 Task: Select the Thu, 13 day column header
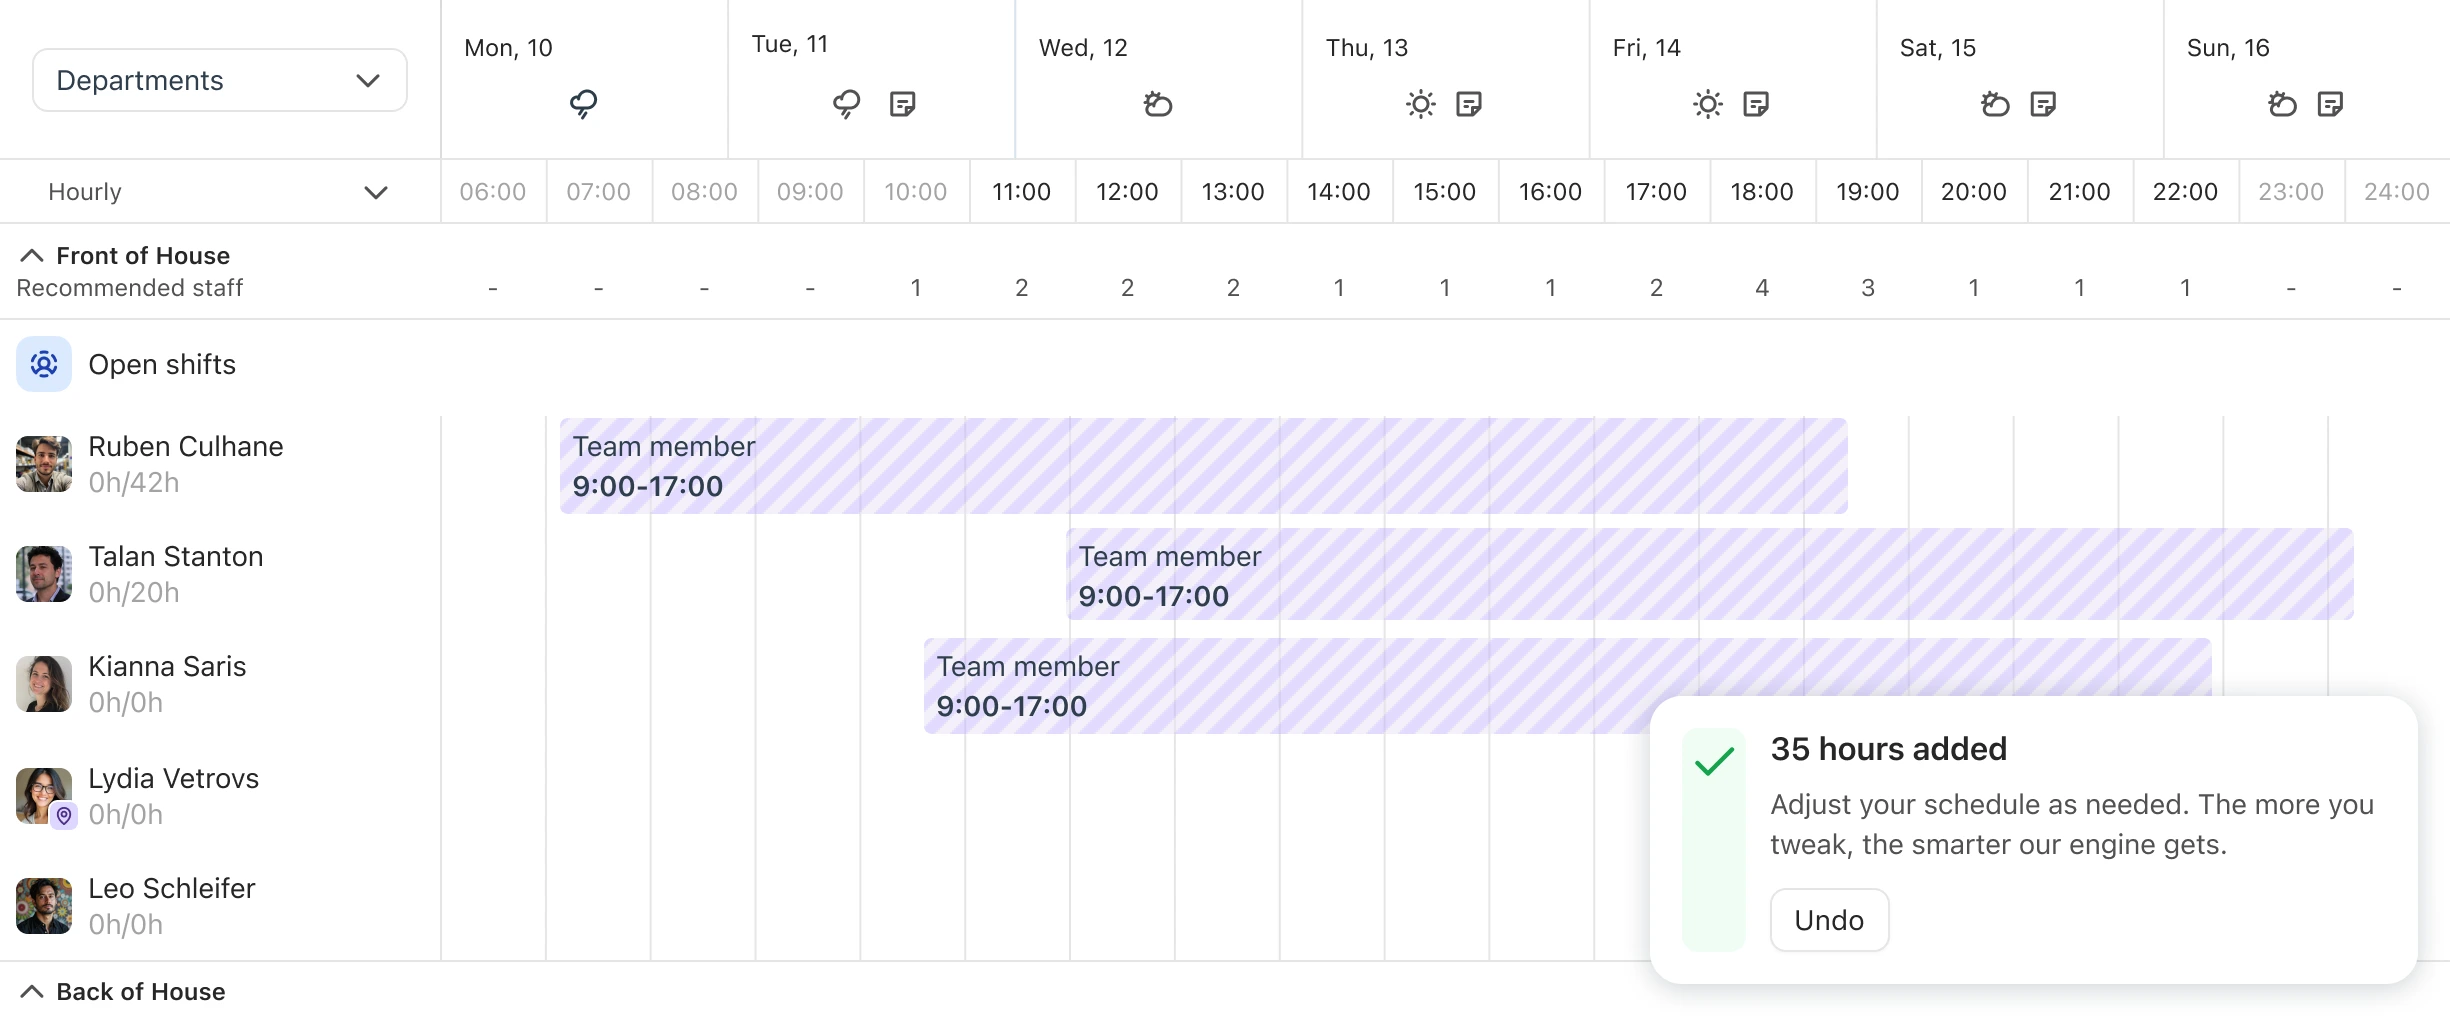(x=1445, y=79)
